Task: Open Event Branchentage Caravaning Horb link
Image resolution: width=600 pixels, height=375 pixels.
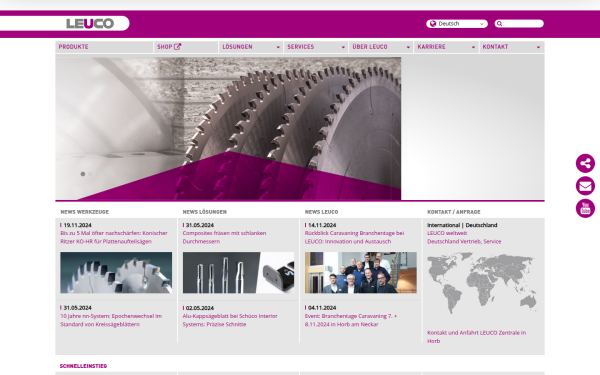Action: [351, 320]
